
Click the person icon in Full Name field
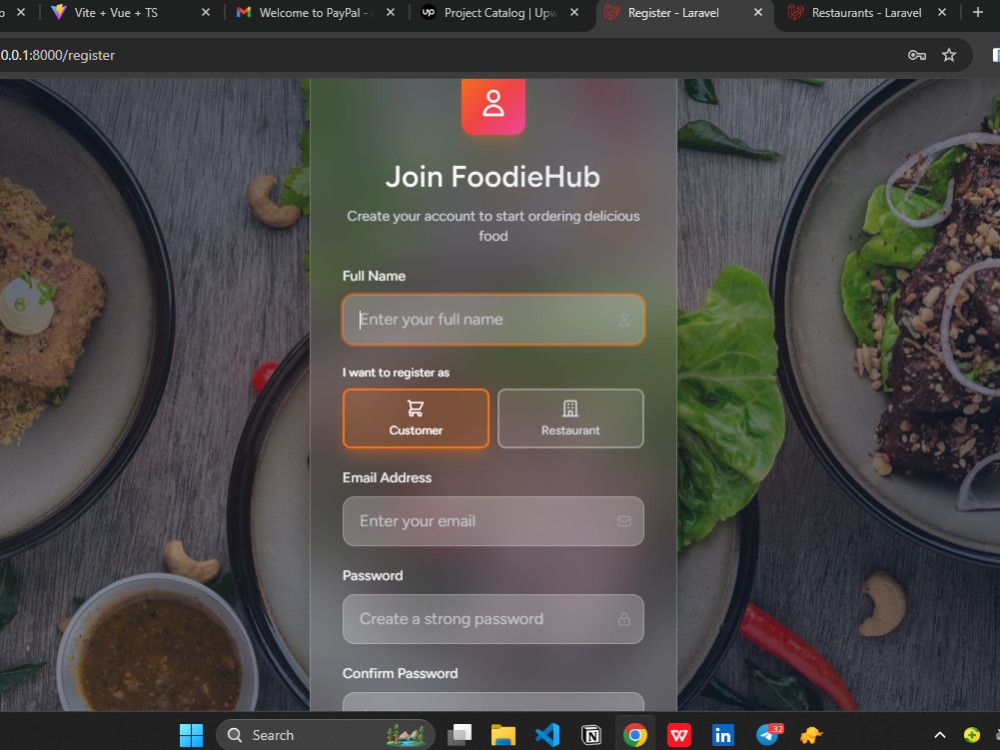tap(624, 320)
